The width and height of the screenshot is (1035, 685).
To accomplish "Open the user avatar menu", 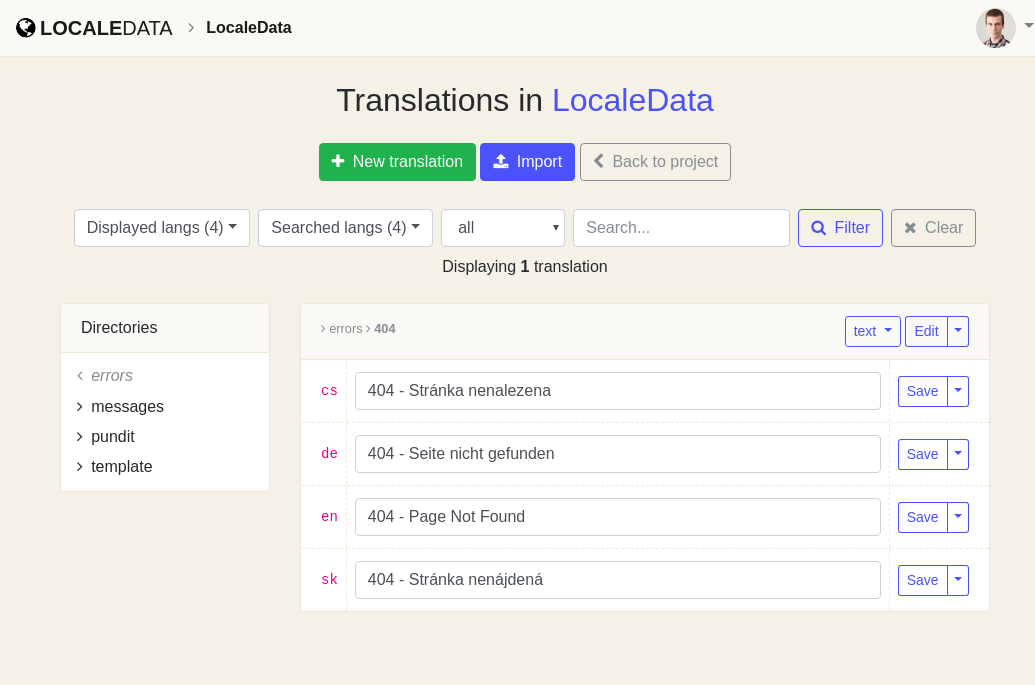I will coord(995,28).
